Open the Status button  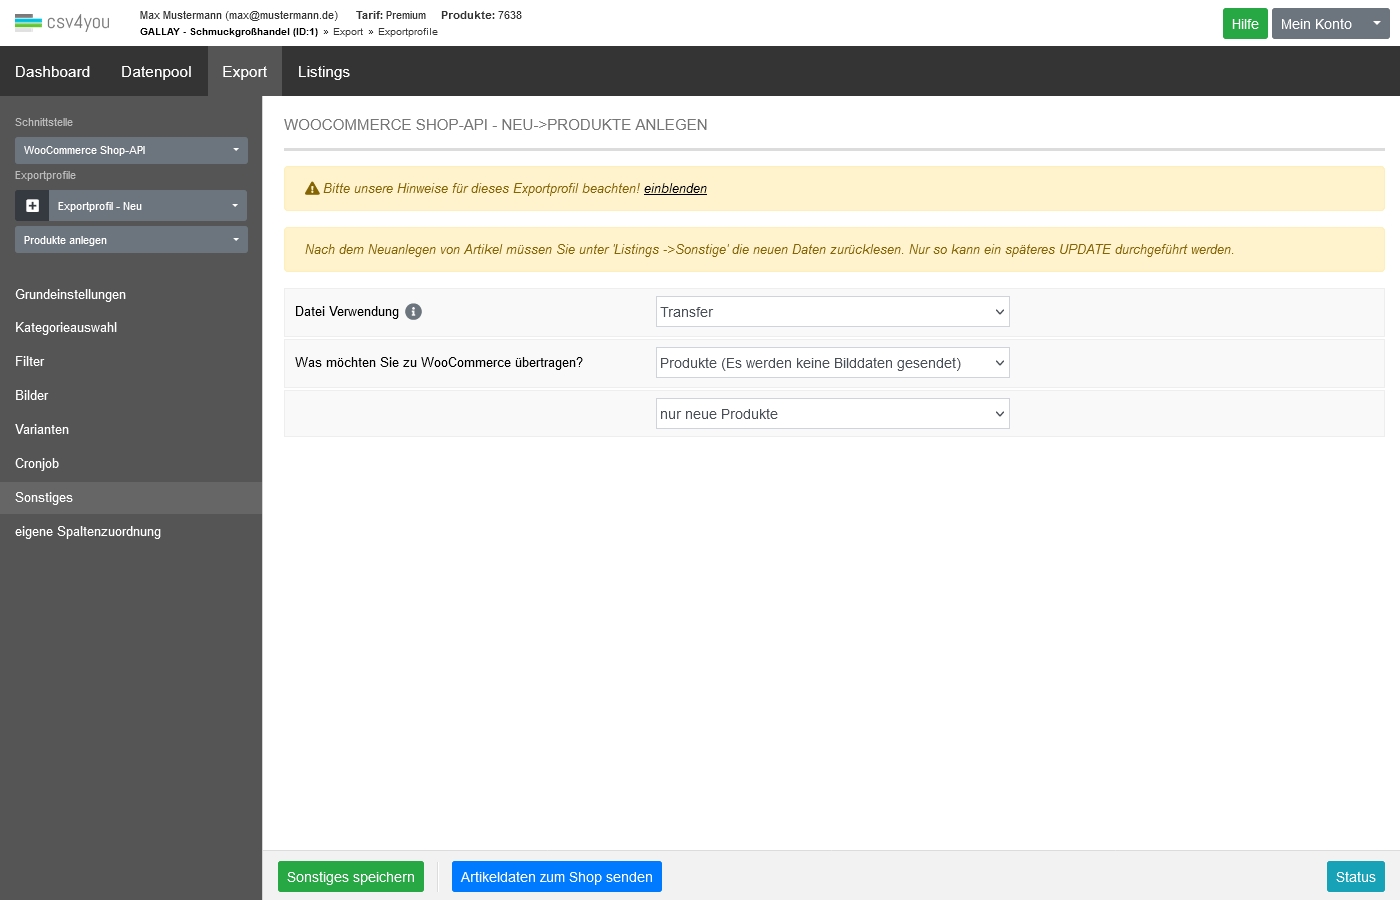click(x=1355, y=877)
